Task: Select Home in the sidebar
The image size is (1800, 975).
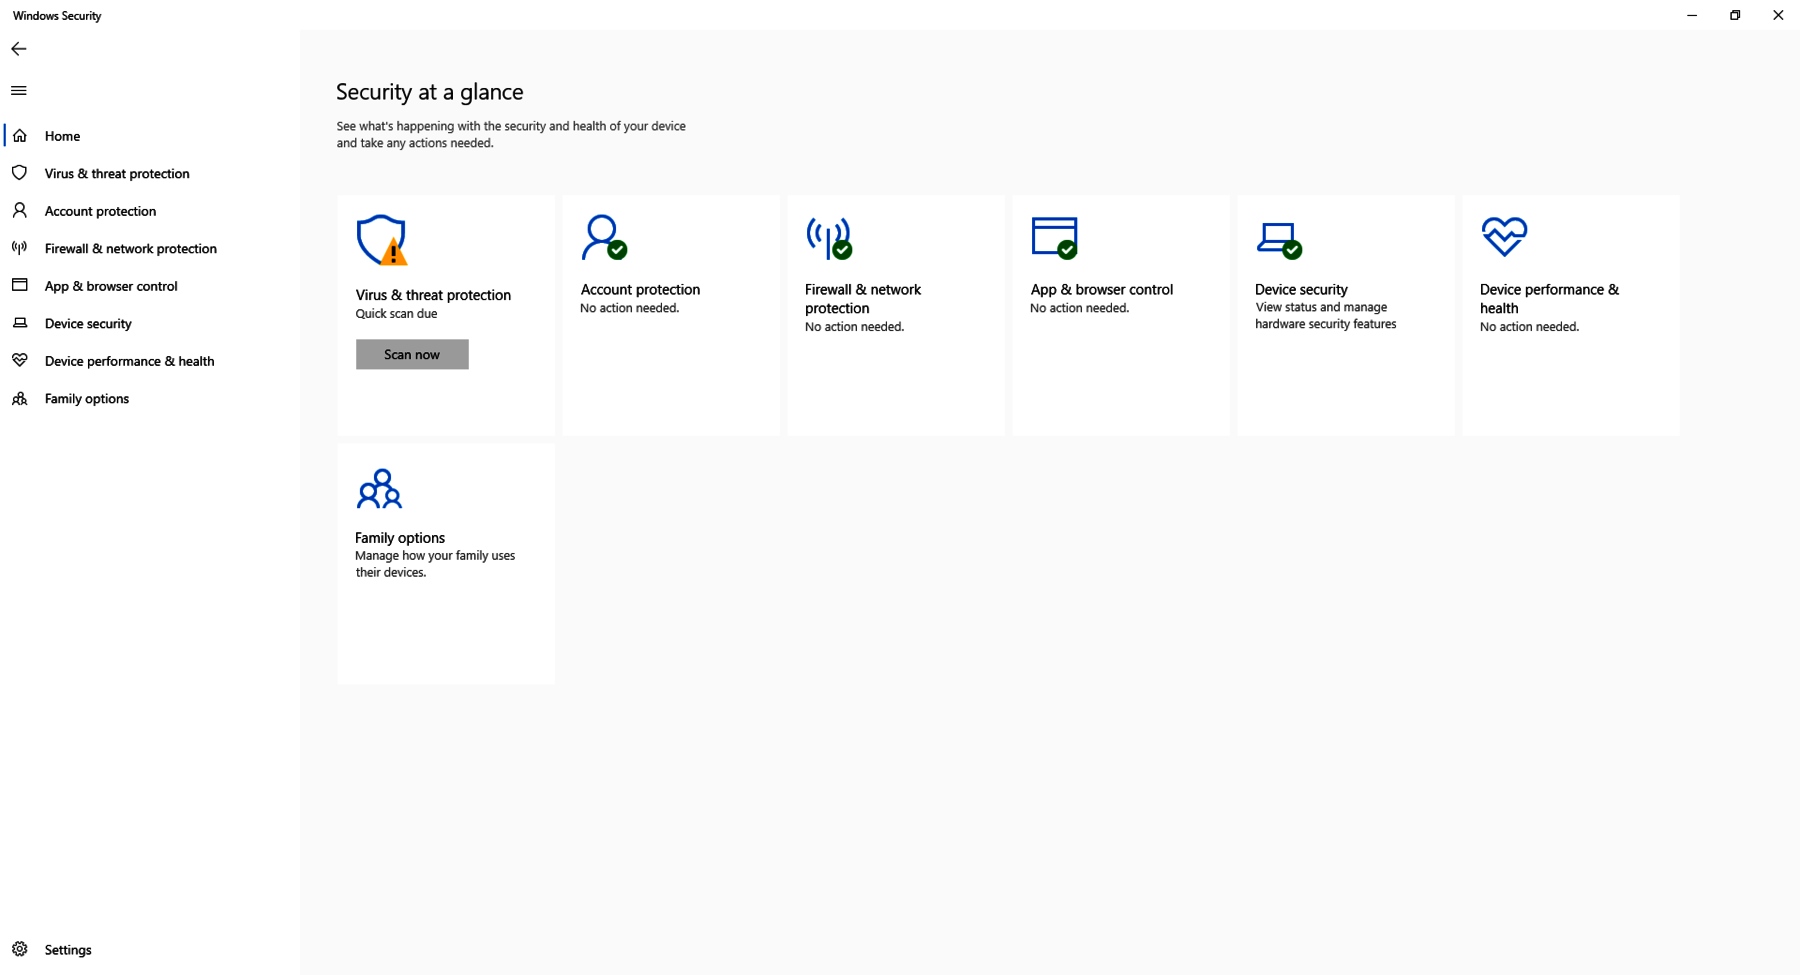Action: (62, 136)
